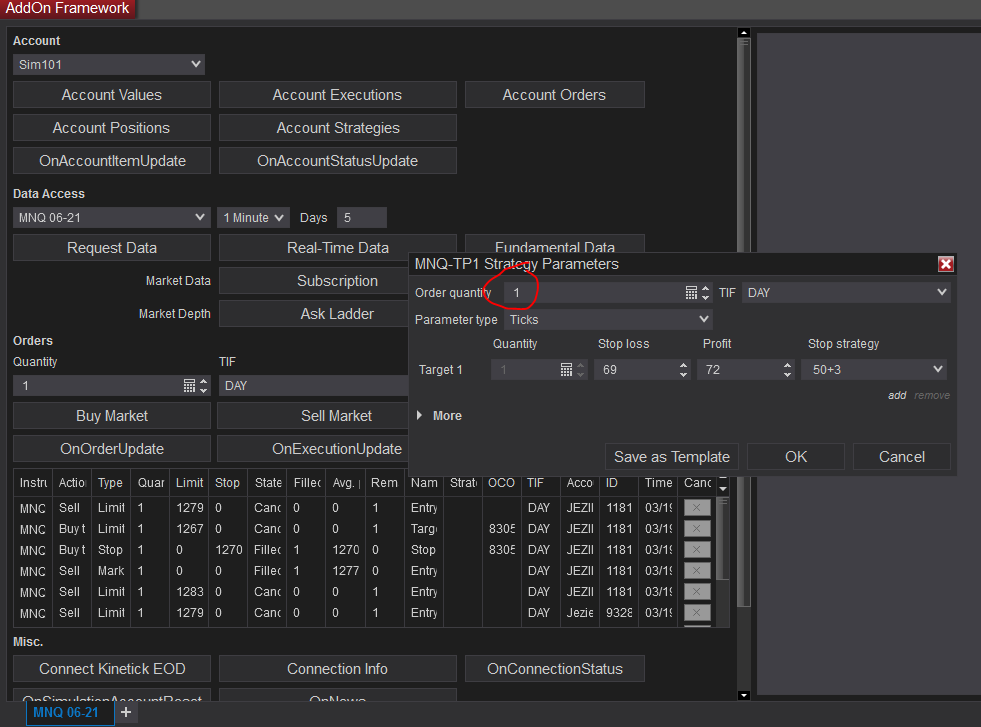The image size is (981, 727).
Task: Sort orders by State column header
Action: [x=268, y=483]
